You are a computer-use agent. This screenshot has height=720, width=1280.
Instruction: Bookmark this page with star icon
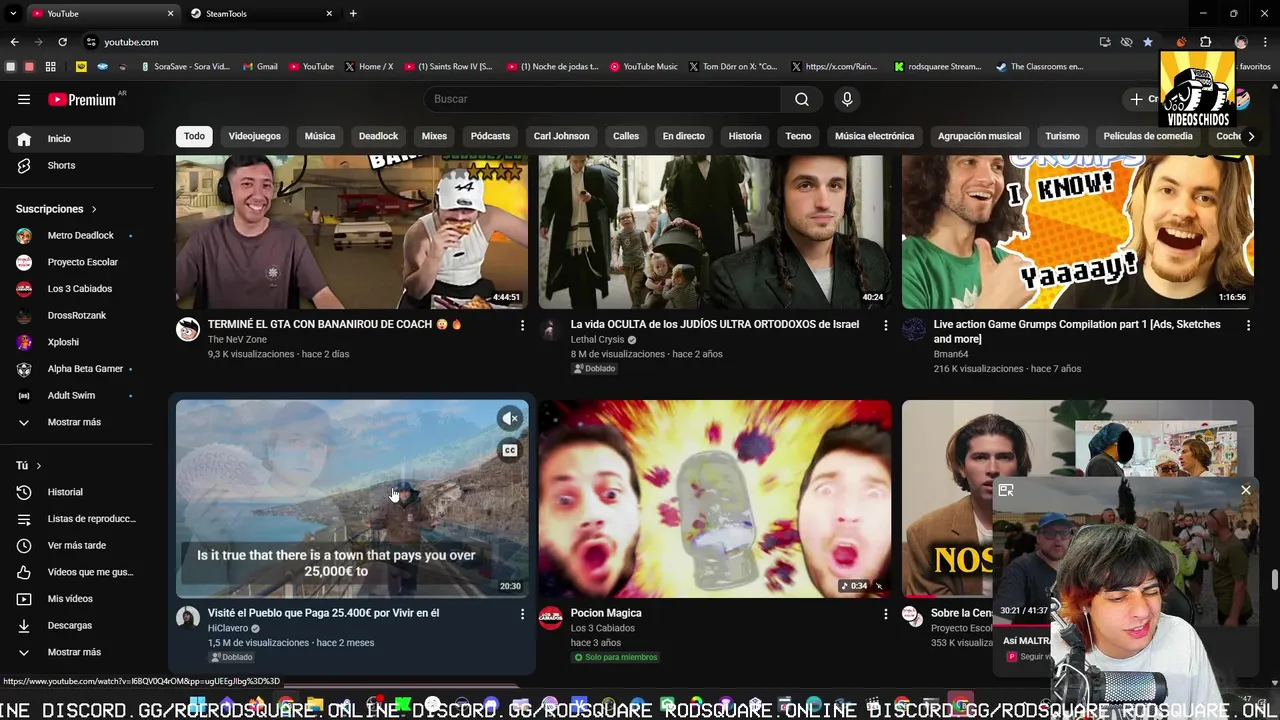coord(1148,42)
